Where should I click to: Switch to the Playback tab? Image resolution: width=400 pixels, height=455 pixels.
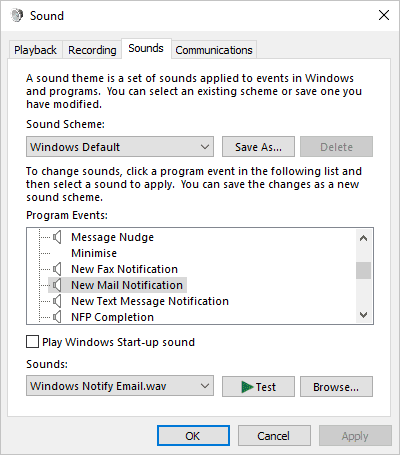[35, 50]
